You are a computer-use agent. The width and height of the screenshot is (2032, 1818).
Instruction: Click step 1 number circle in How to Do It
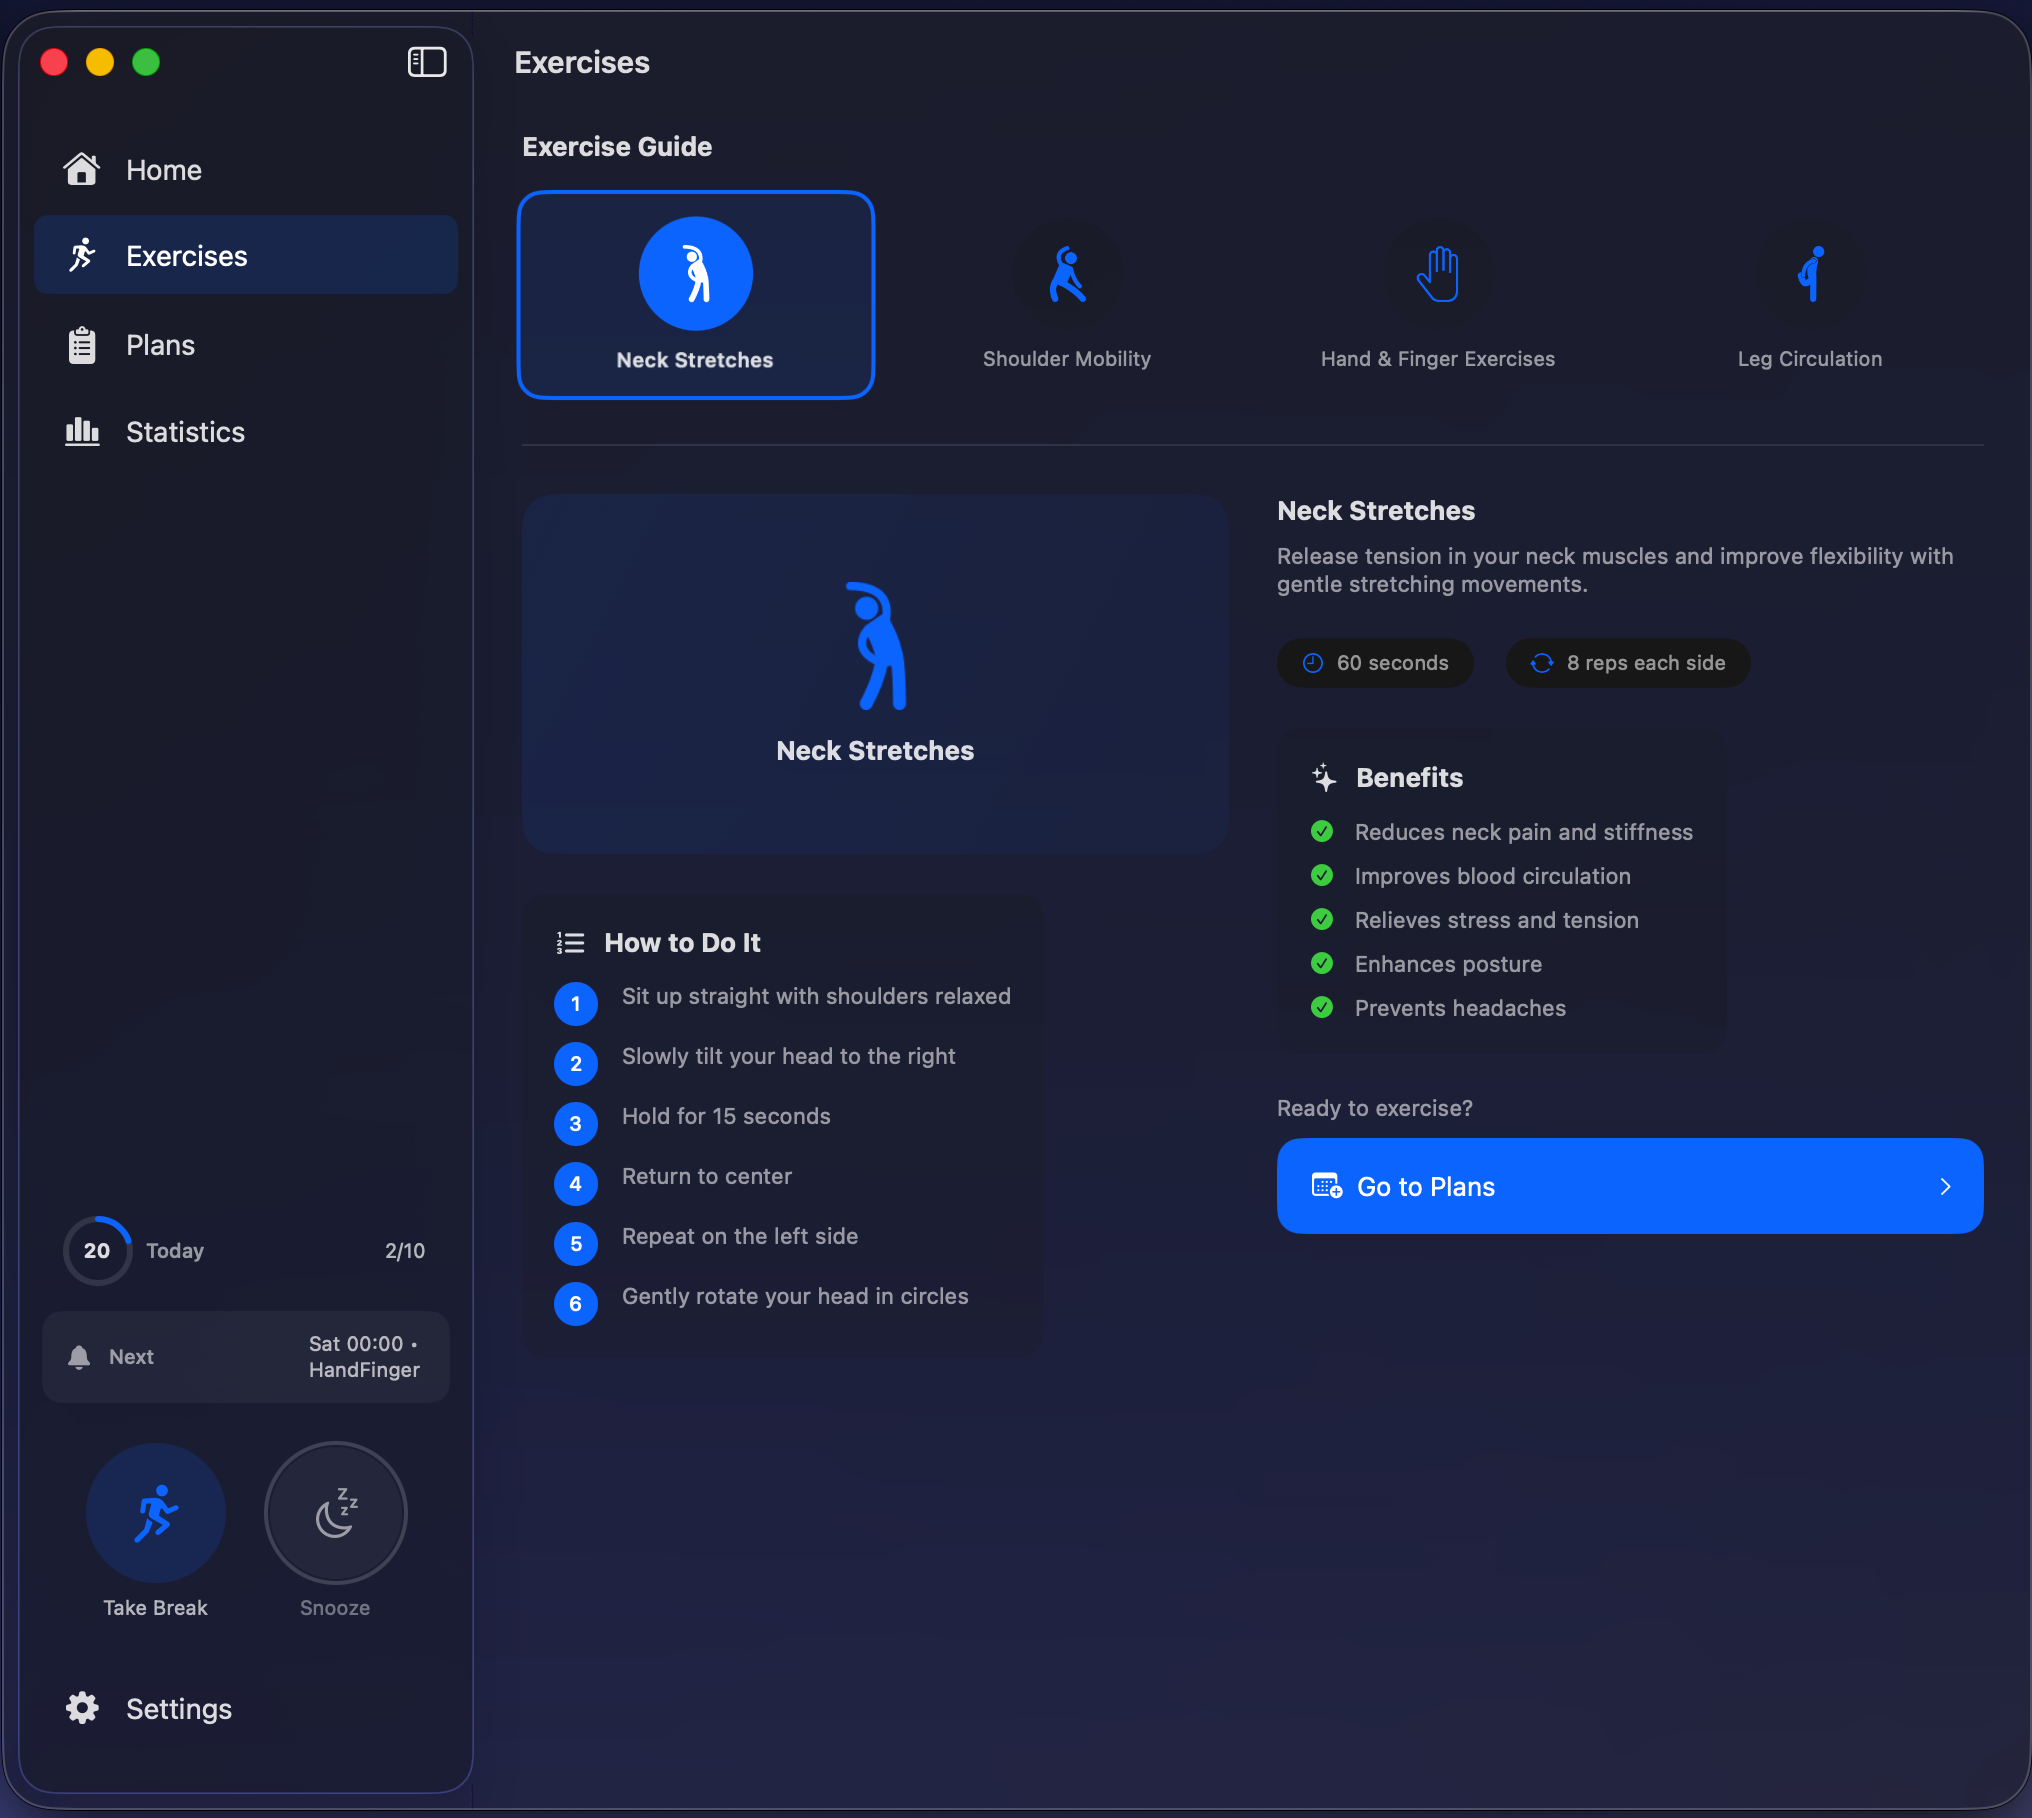click(x=575, y=1004)
